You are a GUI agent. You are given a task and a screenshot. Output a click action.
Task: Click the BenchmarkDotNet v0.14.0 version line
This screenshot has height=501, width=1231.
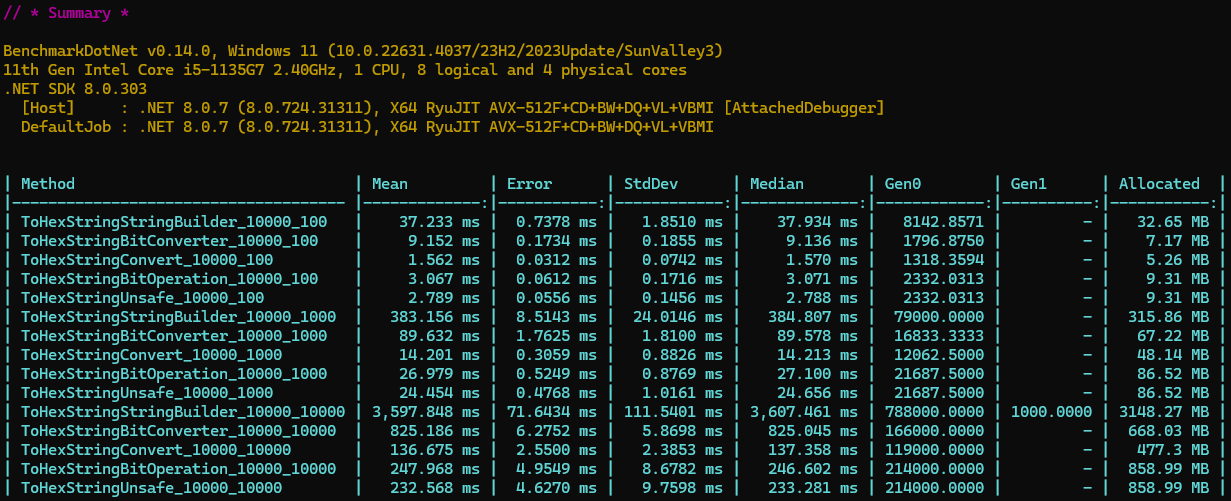click(x=363, y=51)
